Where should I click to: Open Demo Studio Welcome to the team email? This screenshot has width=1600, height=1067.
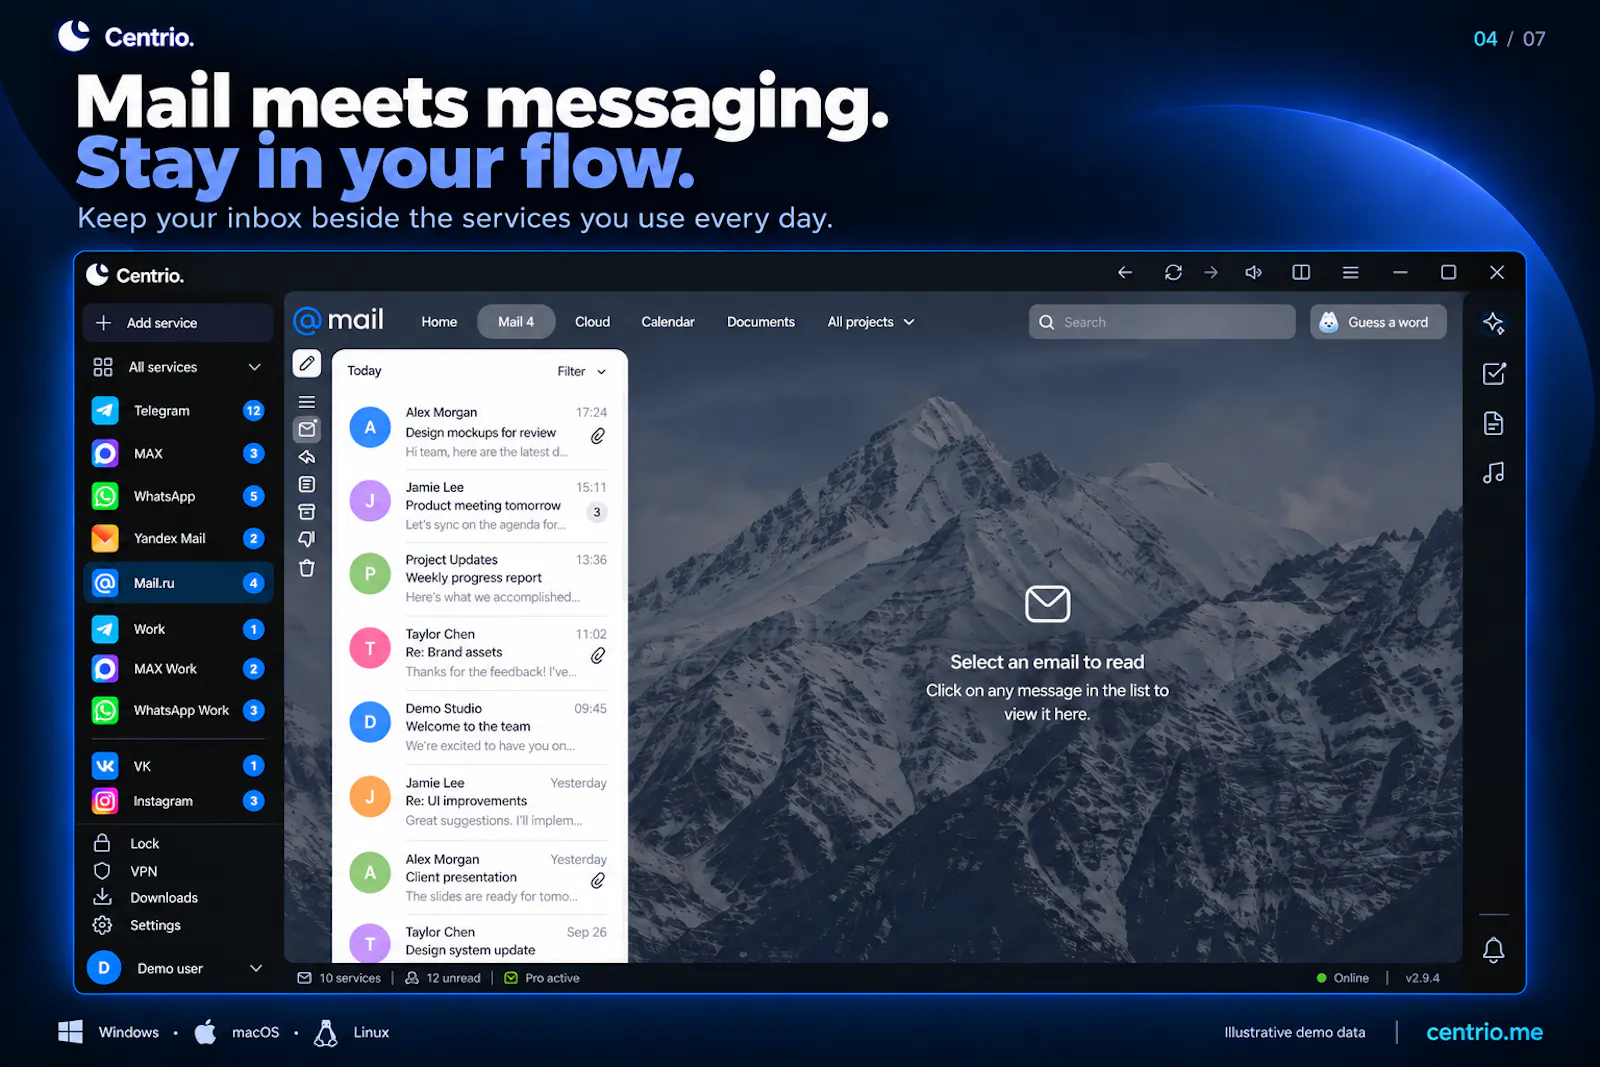coord(478,727)
